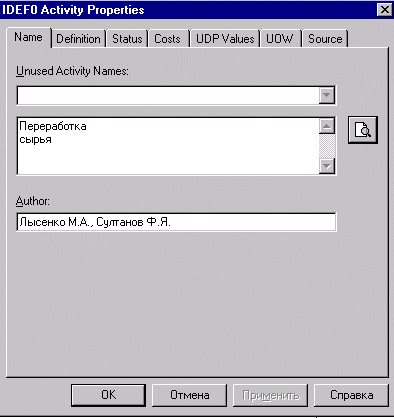Select the UOW tab
Viewport: 394px width, 418px height.
[x=280, y=39]
